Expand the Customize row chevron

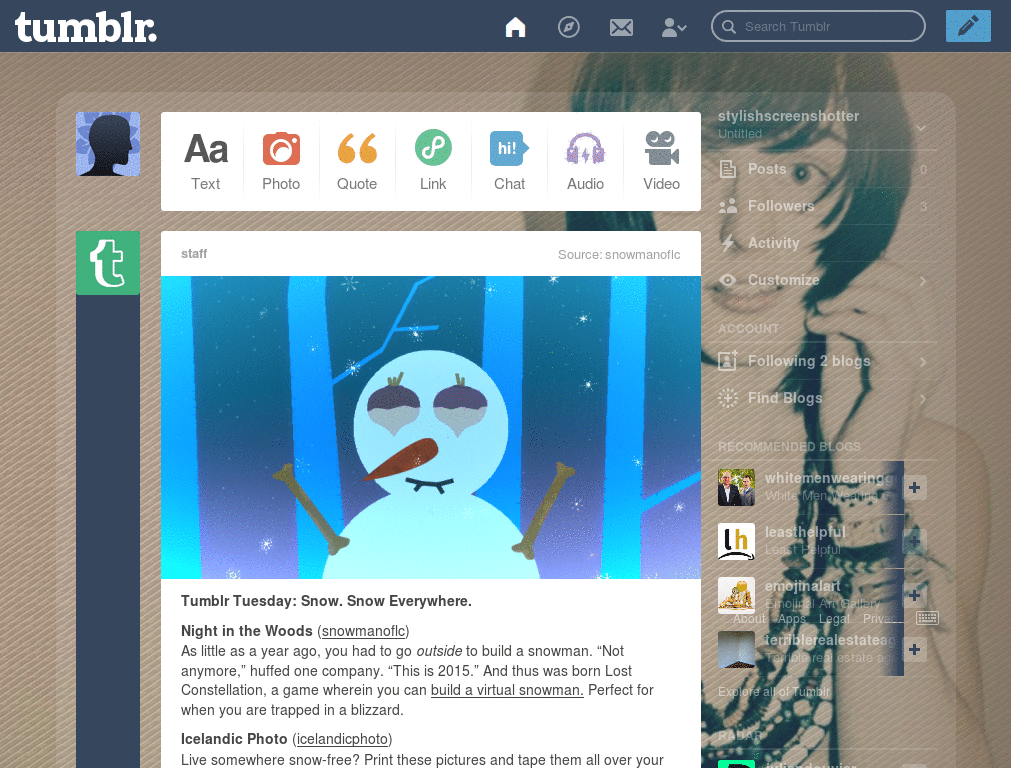click(923, 281)
